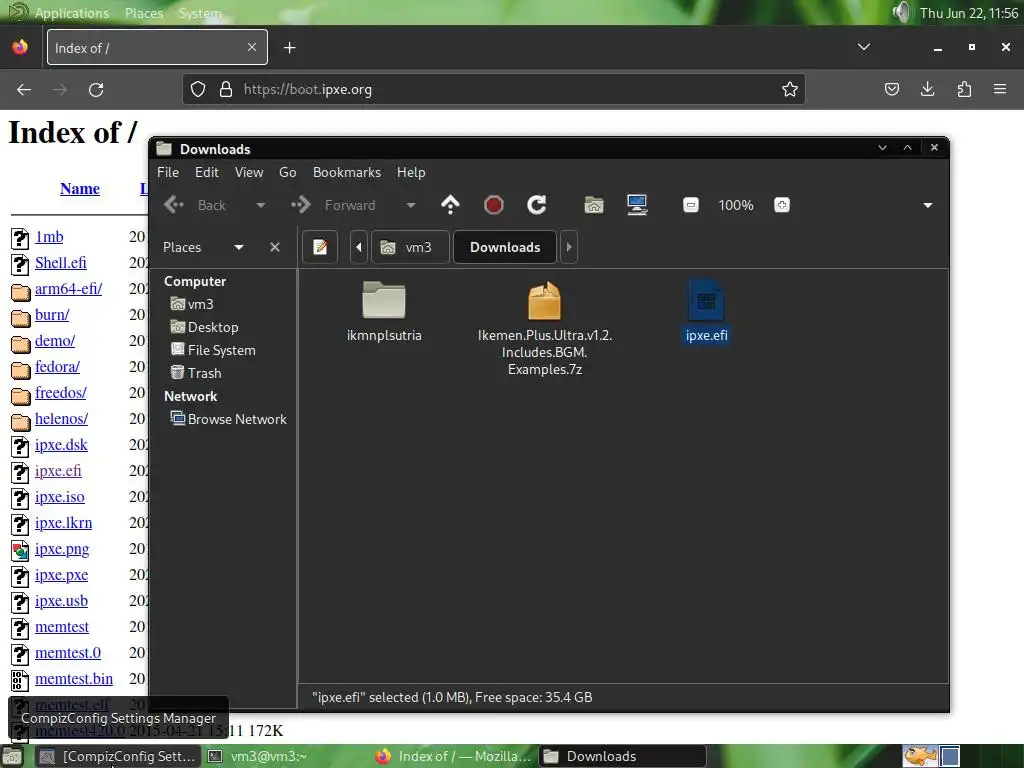
Task: Open the File menu
Action: 168,172
